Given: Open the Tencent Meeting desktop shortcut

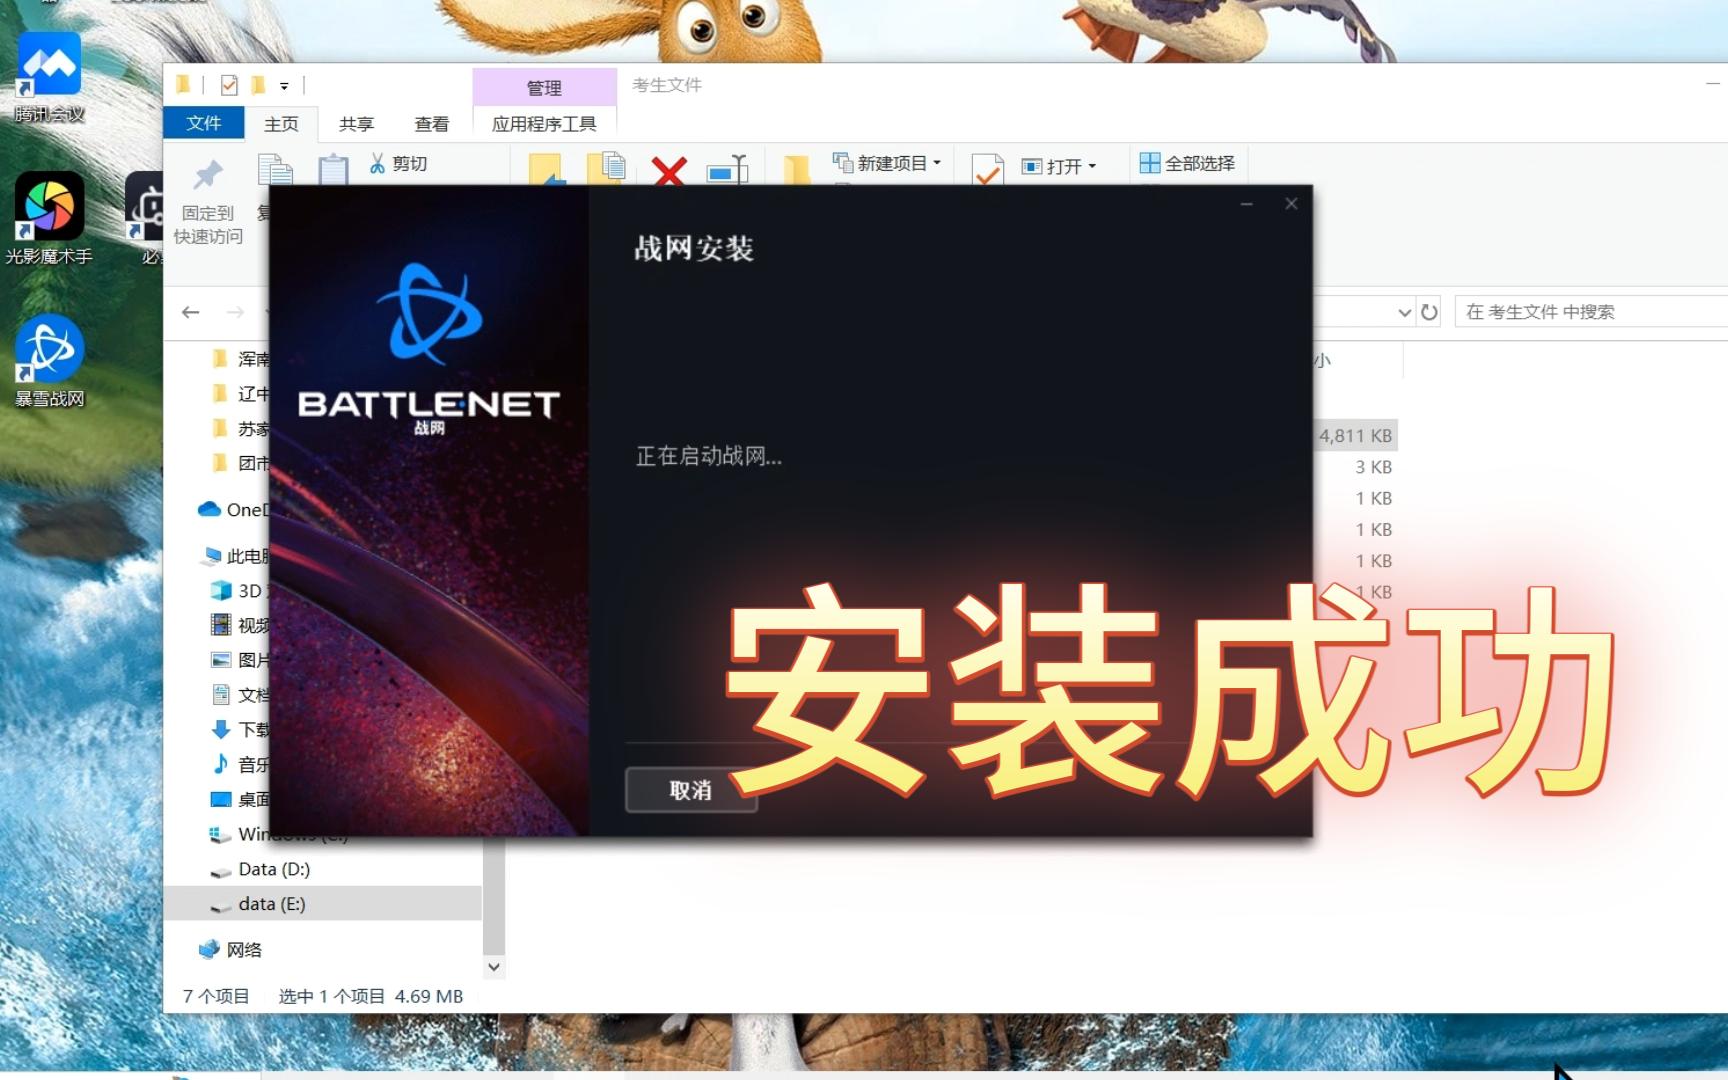Looking at the screenshot, I should [49, 77].
